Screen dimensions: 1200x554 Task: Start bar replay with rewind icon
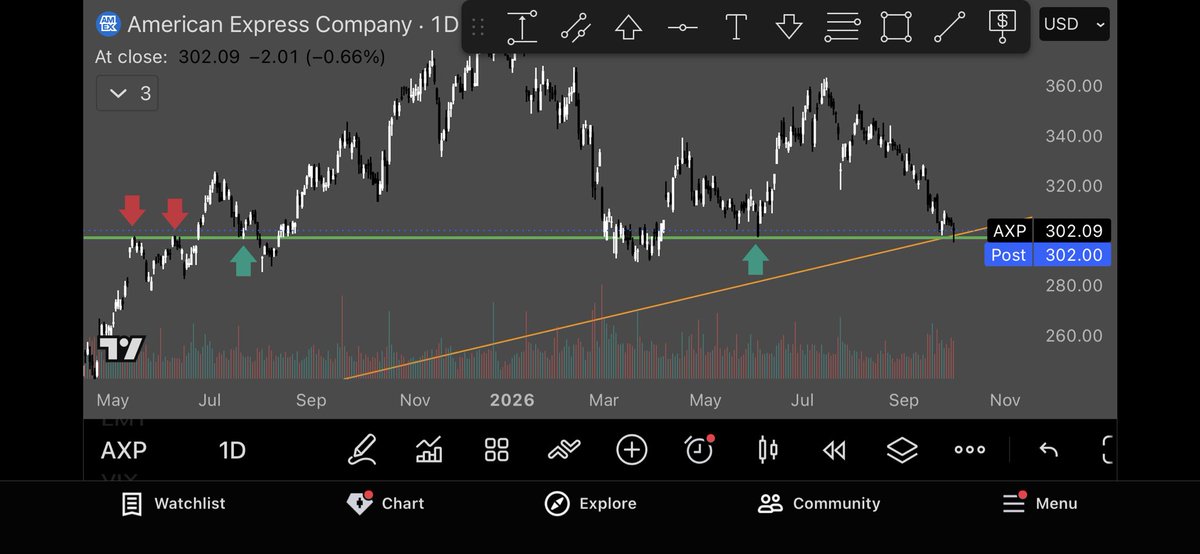(x=834, y=450)
